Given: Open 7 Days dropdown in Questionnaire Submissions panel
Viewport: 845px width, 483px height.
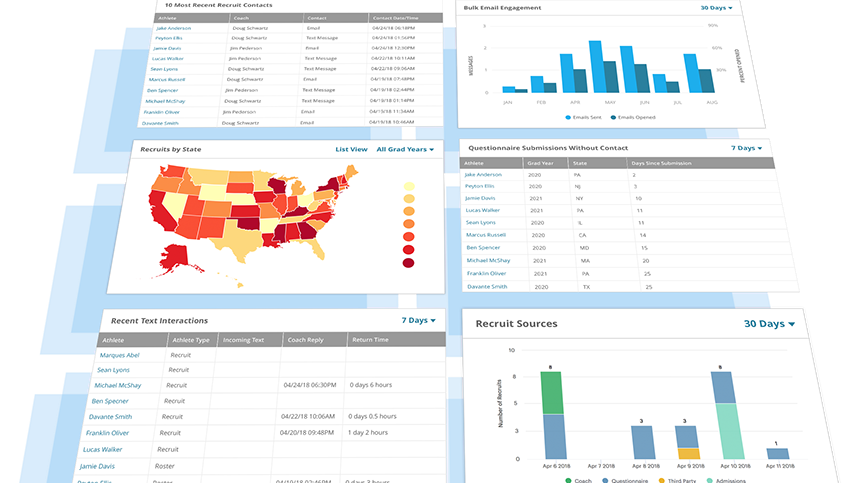Looking at the screenshot, I should click(745, 148).
